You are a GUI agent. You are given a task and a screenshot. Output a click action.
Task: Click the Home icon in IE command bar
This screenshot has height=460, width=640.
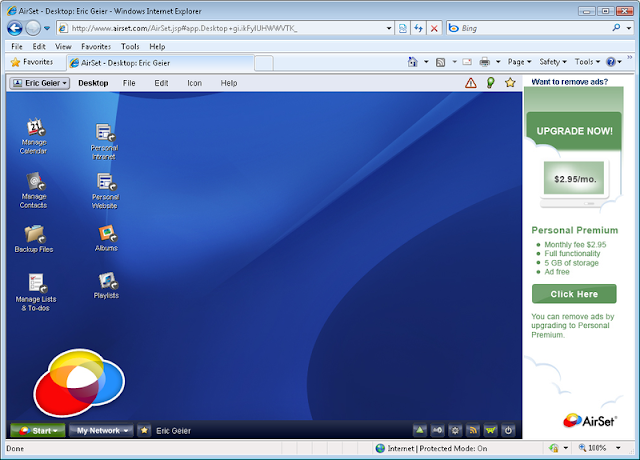(x=413, y=62)
